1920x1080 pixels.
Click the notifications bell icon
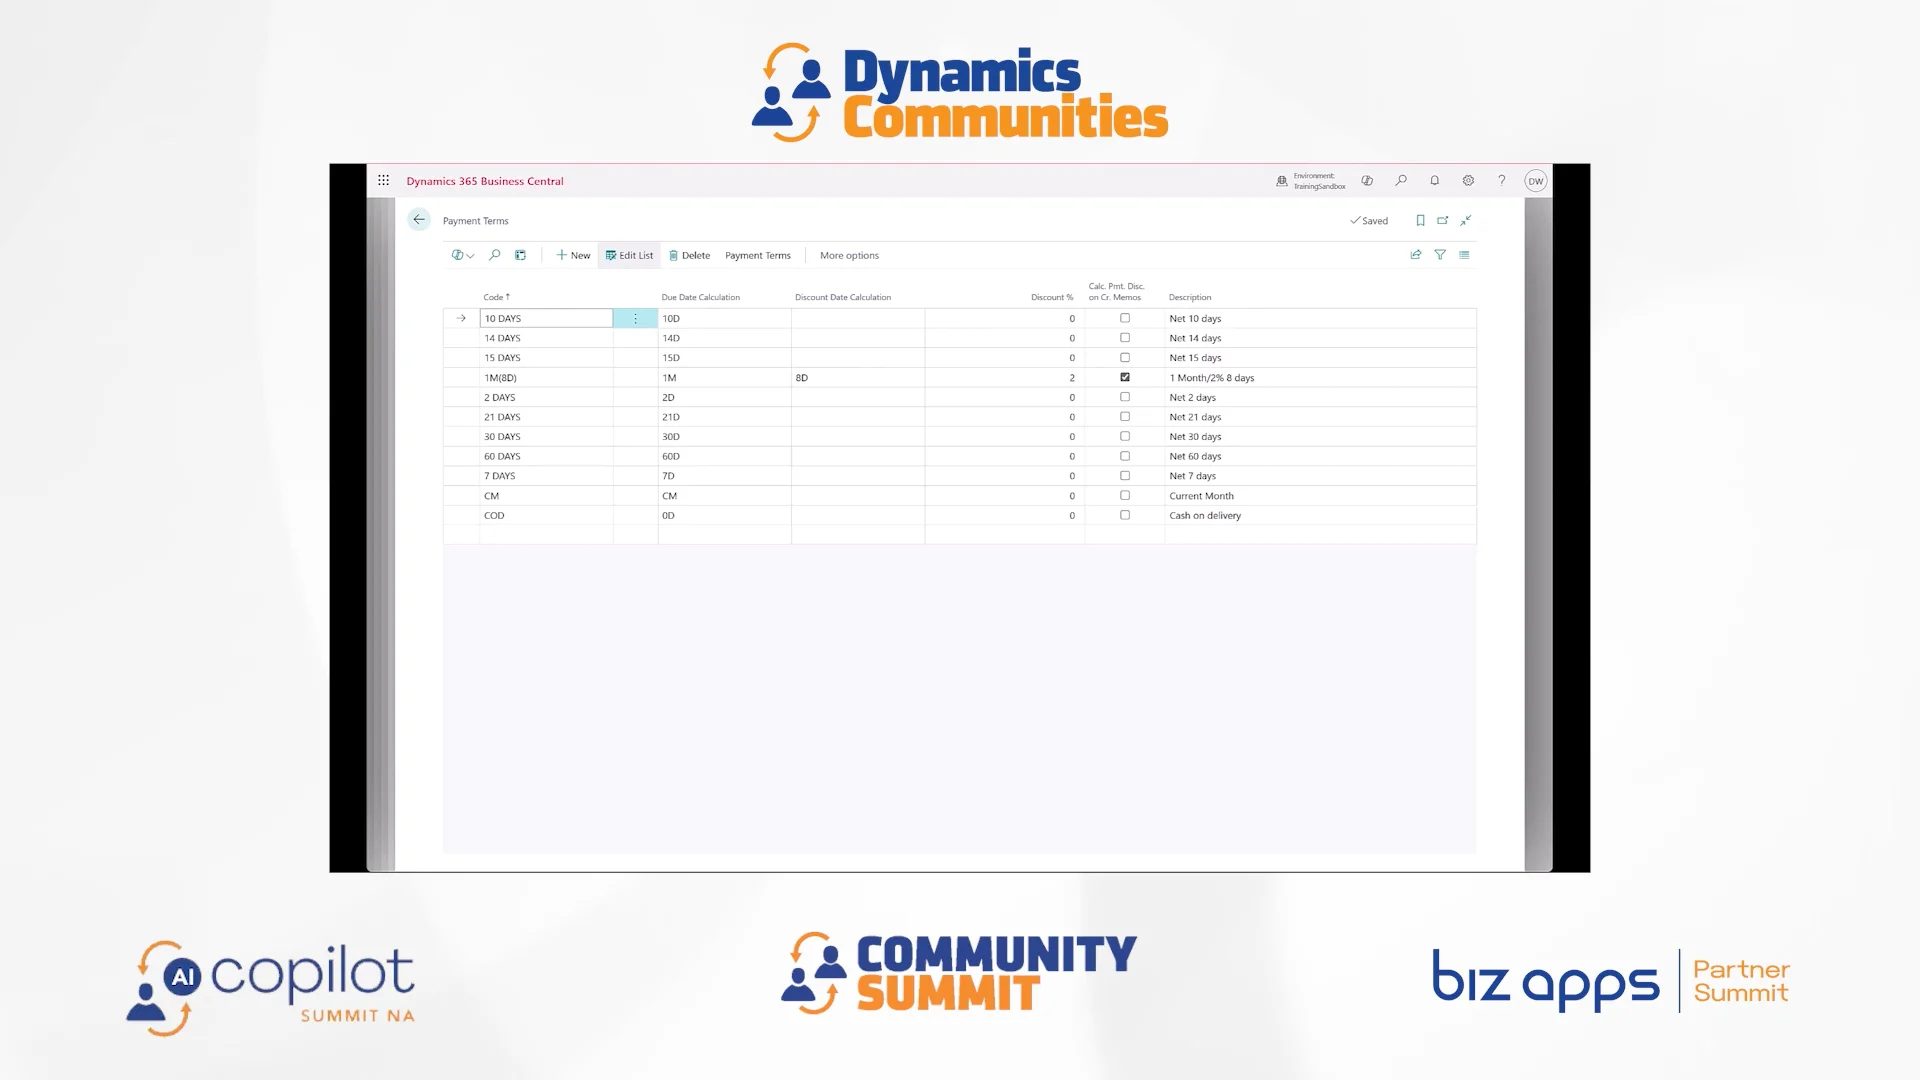[1434, 181]
